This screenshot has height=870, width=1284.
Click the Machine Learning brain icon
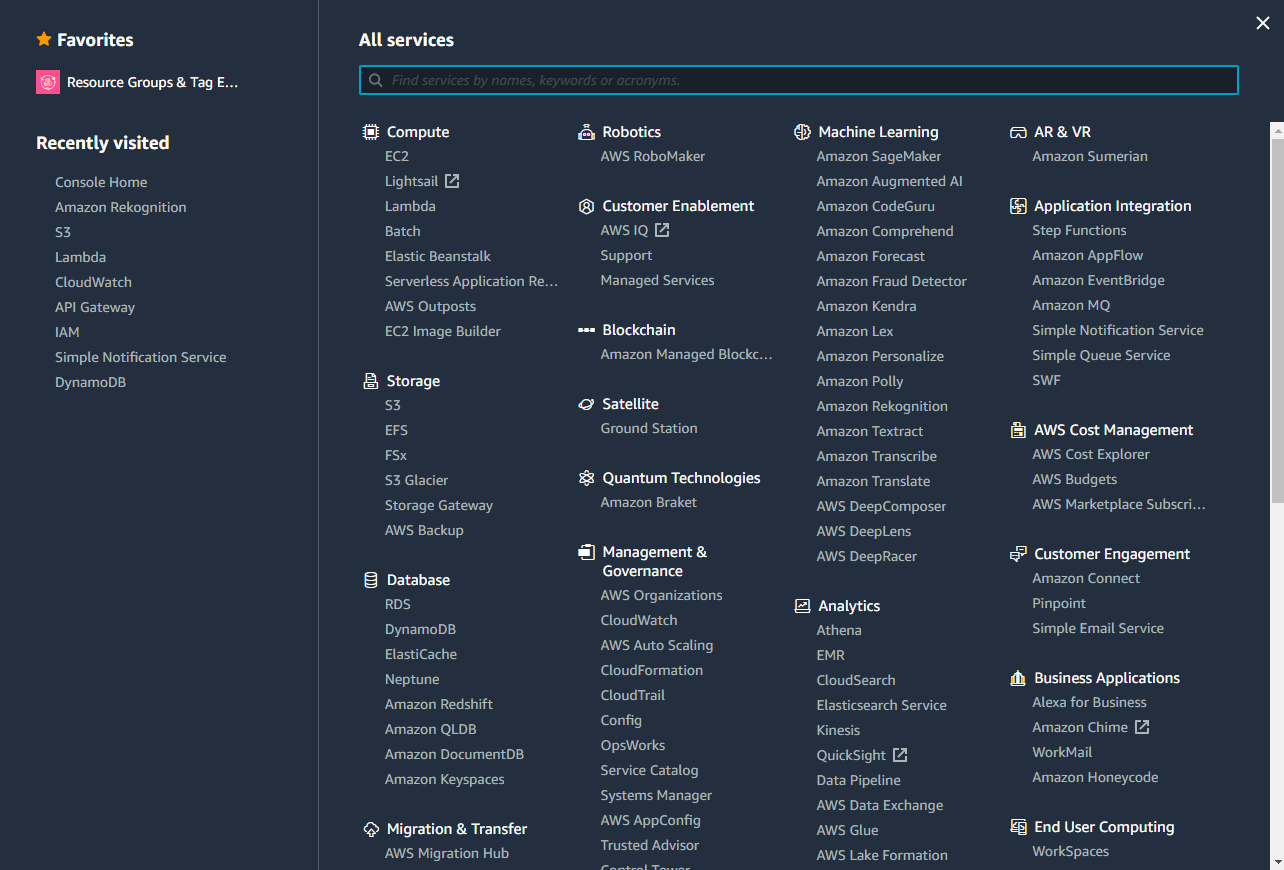(x=802, y=132)
